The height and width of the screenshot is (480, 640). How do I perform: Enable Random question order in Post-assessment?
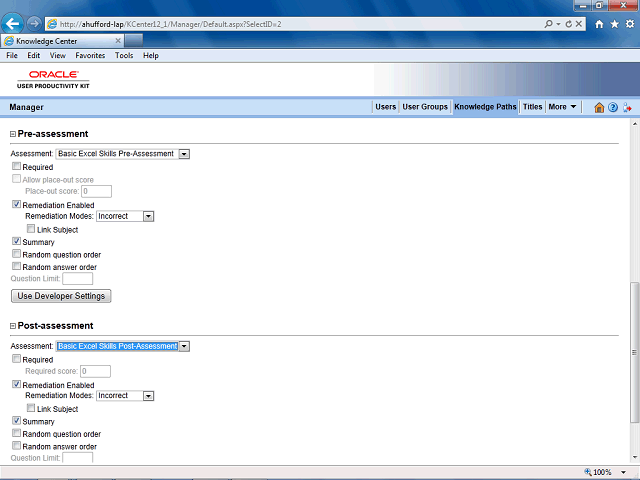[x=16, y=433]
